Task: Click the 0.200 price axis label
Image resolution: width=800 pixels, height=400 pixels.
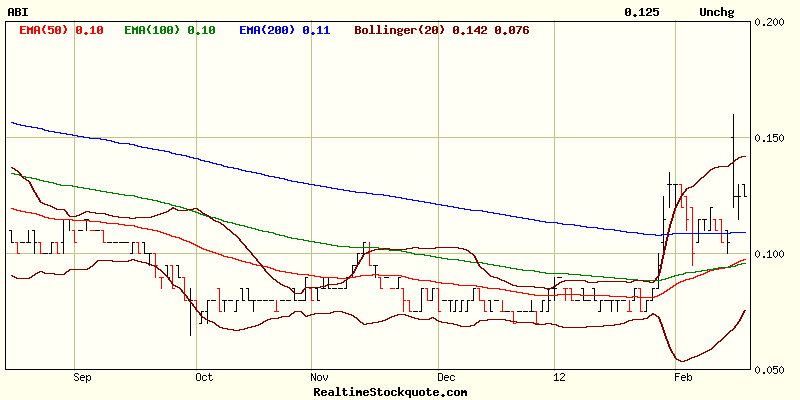Action: [772, 22]
